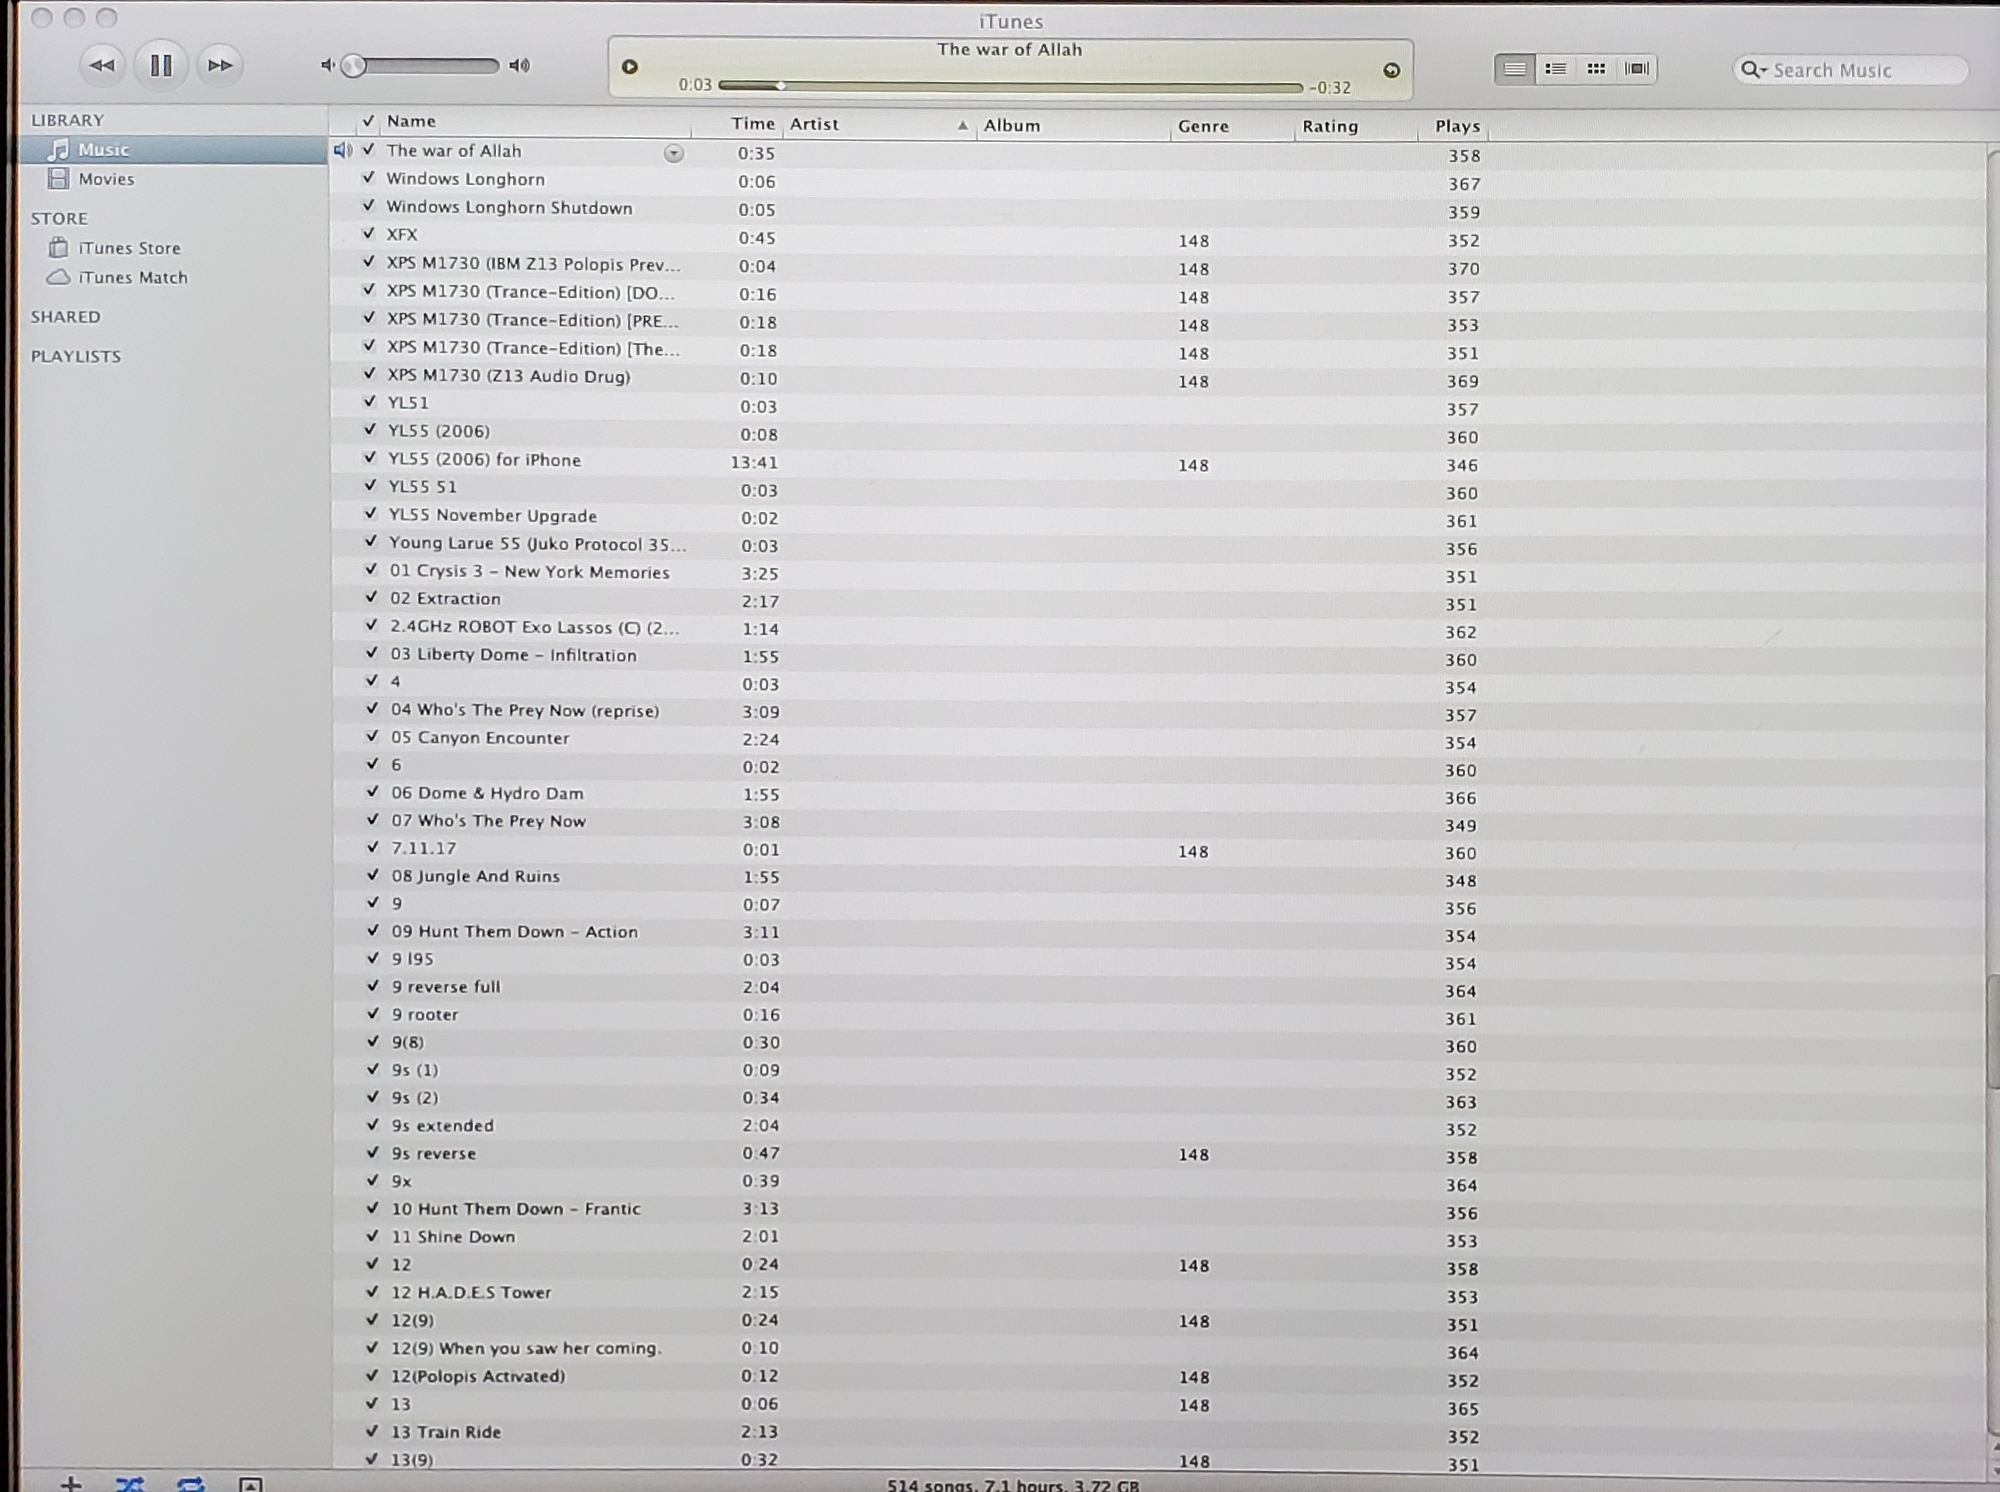2000x1492 pixels.
Task: Switch to song list view
Action: 1515,69
